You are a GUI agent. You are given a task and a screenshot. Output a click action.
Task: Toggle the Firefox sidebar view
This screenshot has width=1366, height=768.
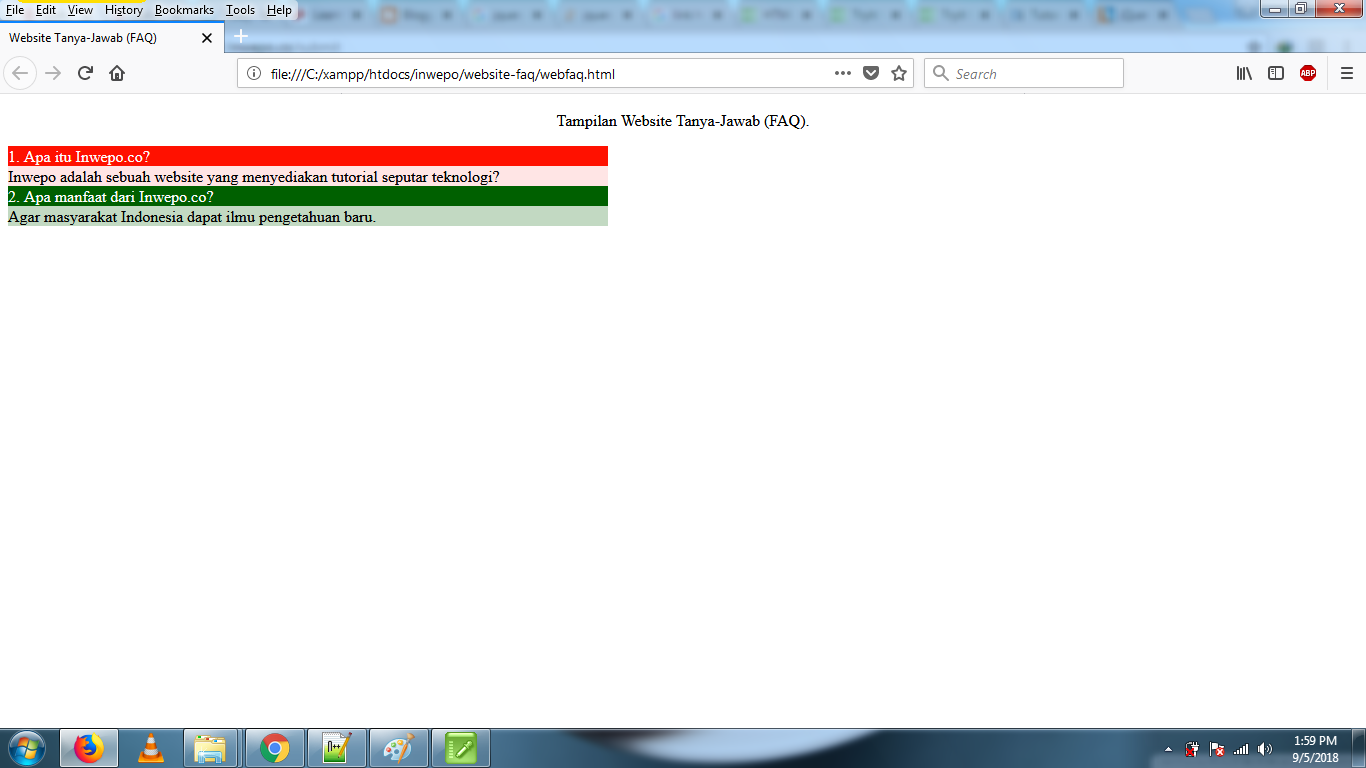pyautogui.click(x=1276, y=73)
